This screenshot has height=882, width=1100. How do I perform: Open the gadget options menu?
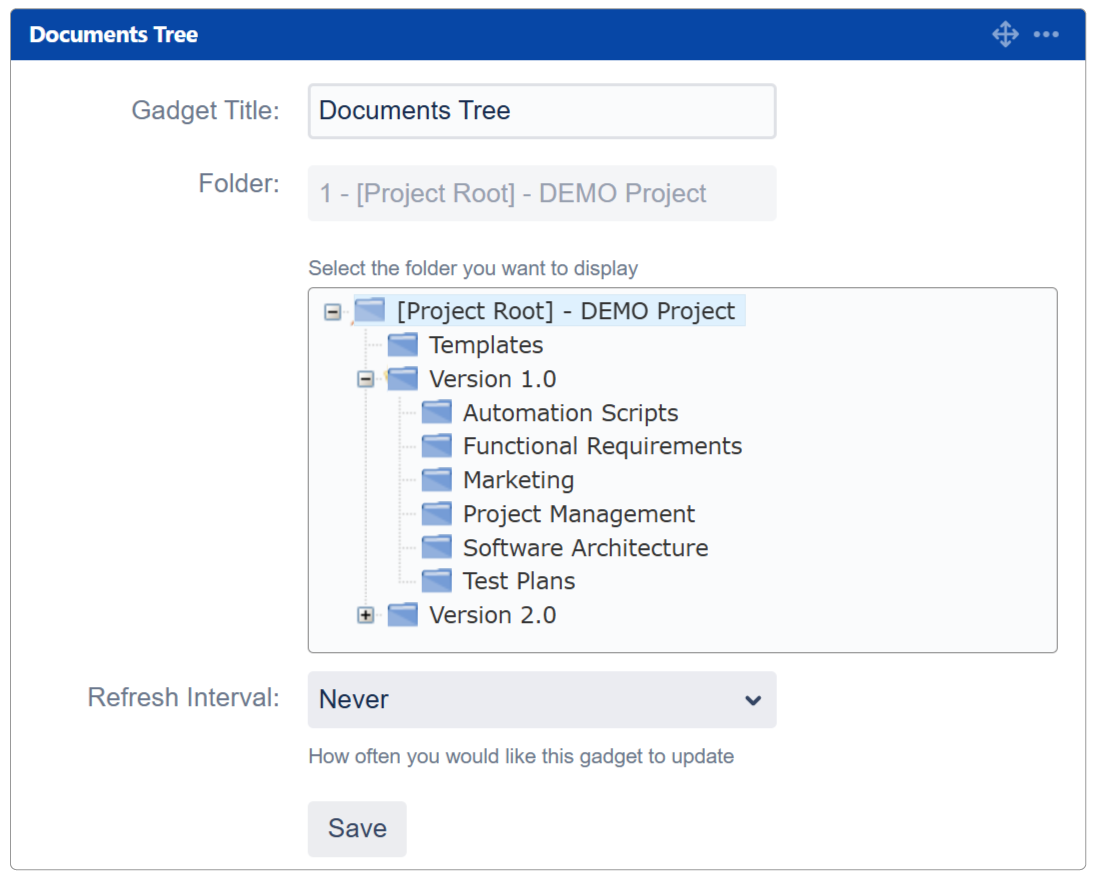(1047, 34)
